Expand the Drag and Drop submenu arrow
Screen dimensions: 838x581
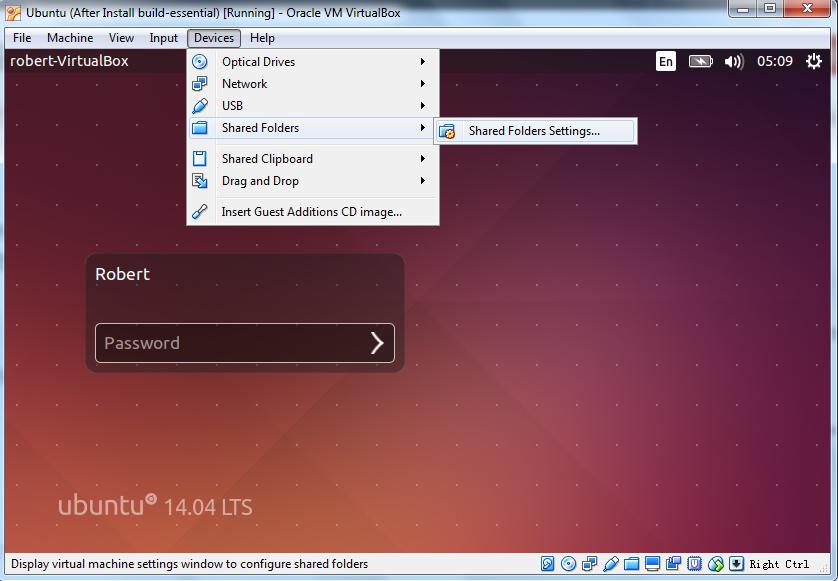(x=423, y=181)
